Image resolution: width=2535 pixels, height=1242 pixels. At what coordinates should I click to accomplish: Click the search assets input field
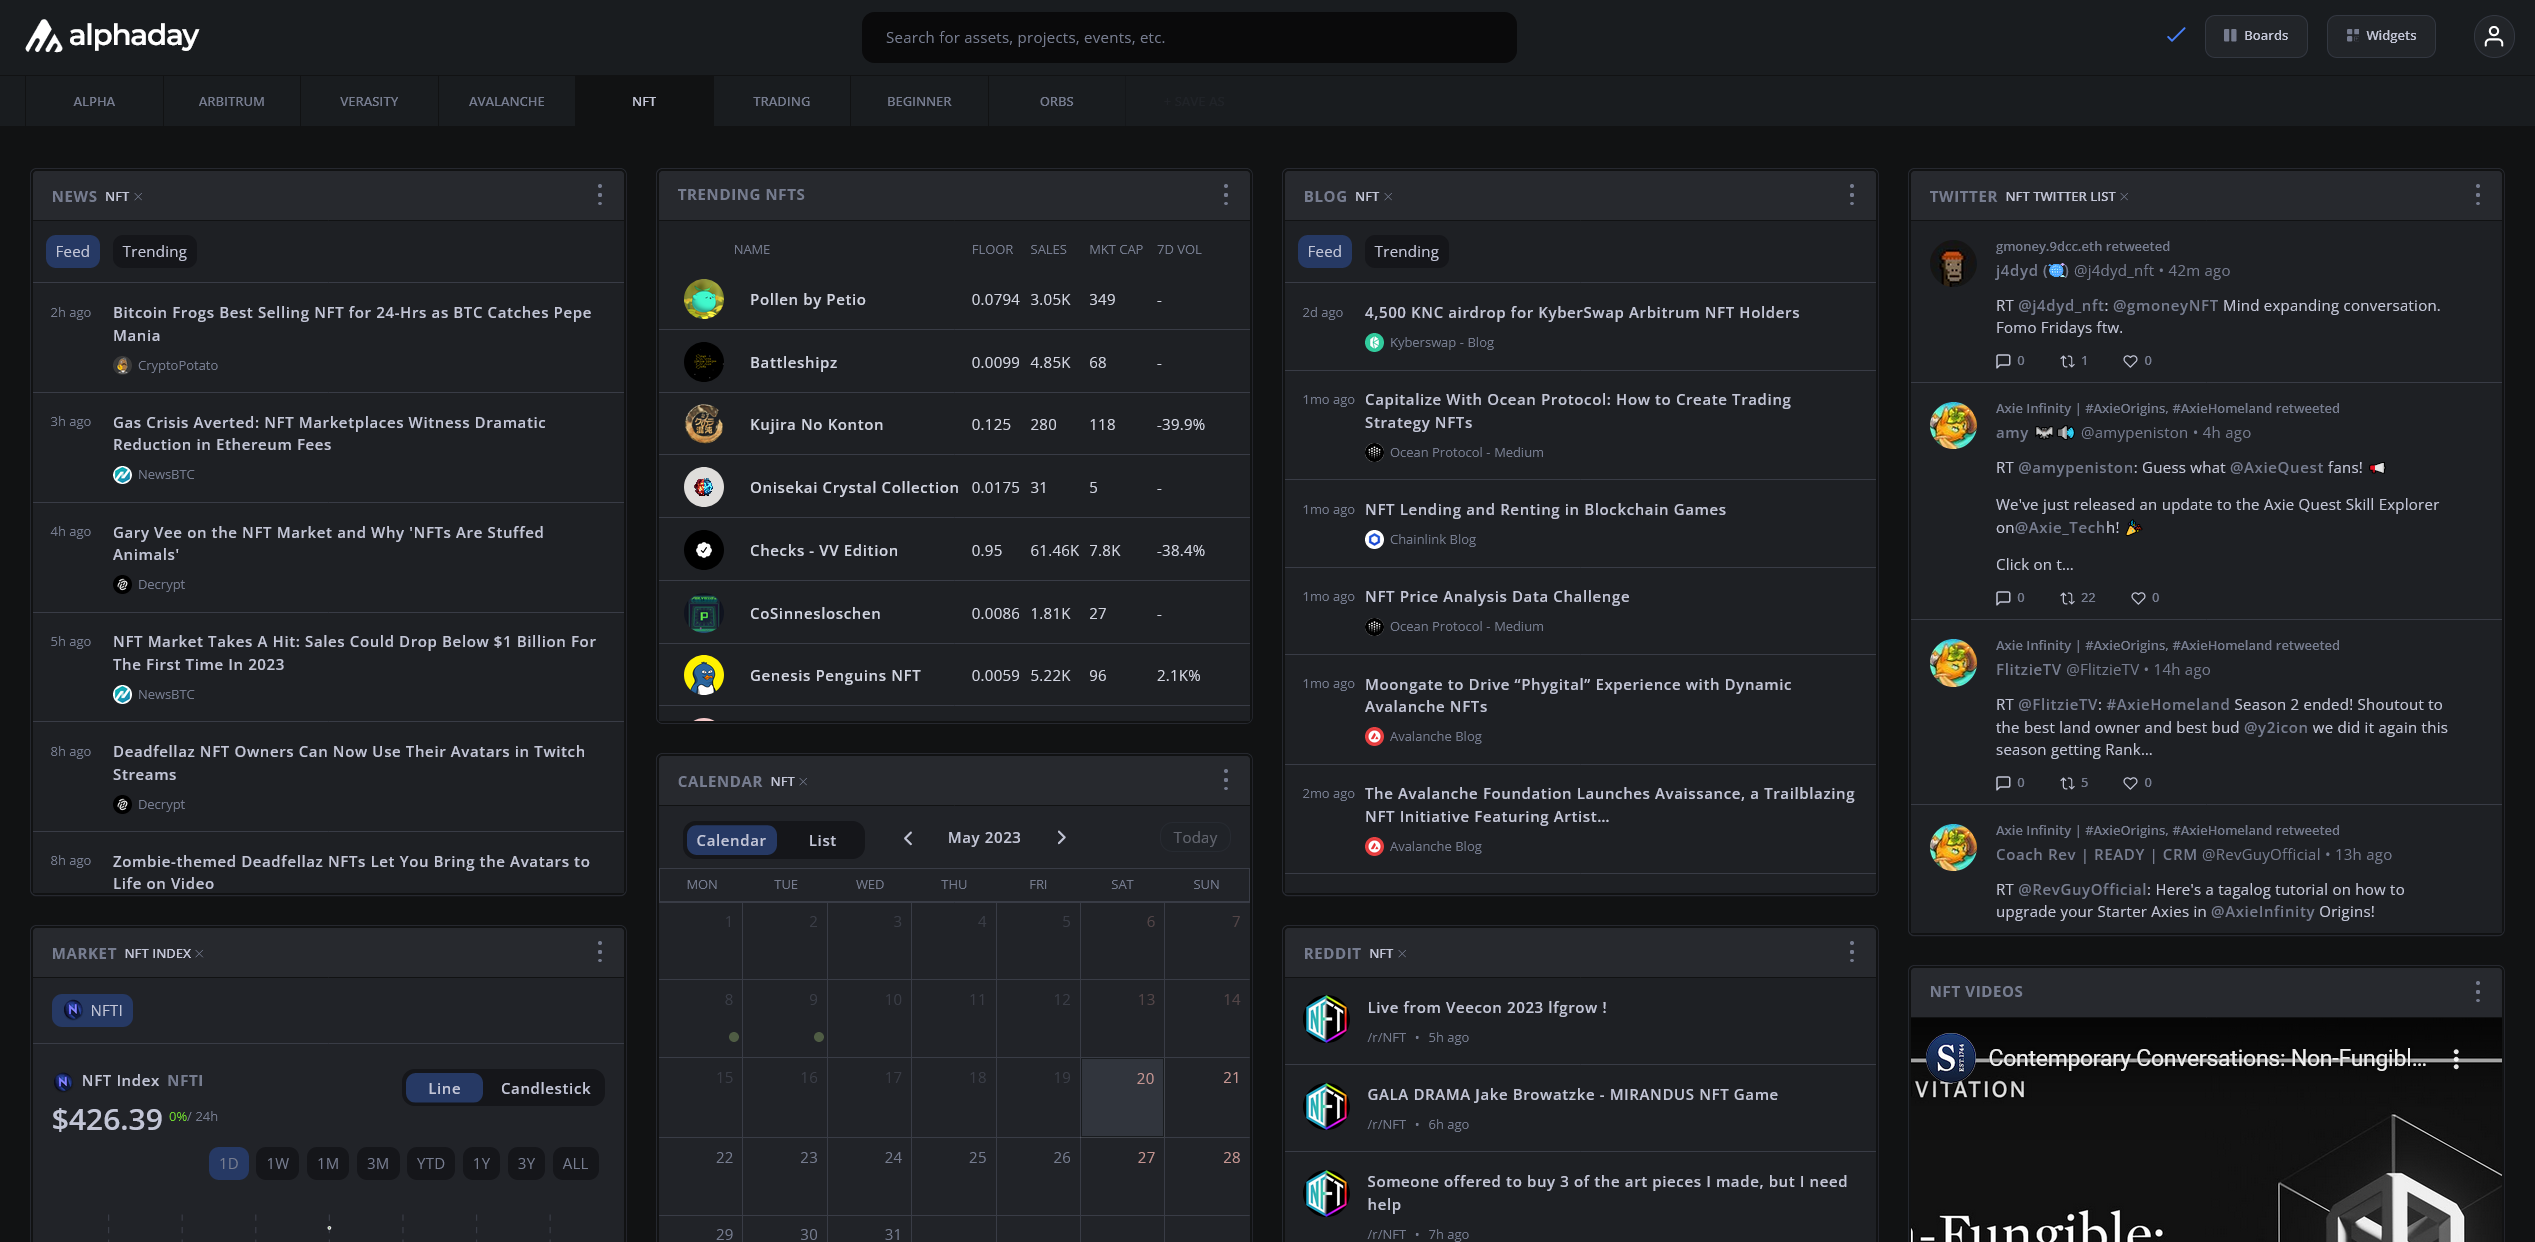click(x=1189, y=37)
